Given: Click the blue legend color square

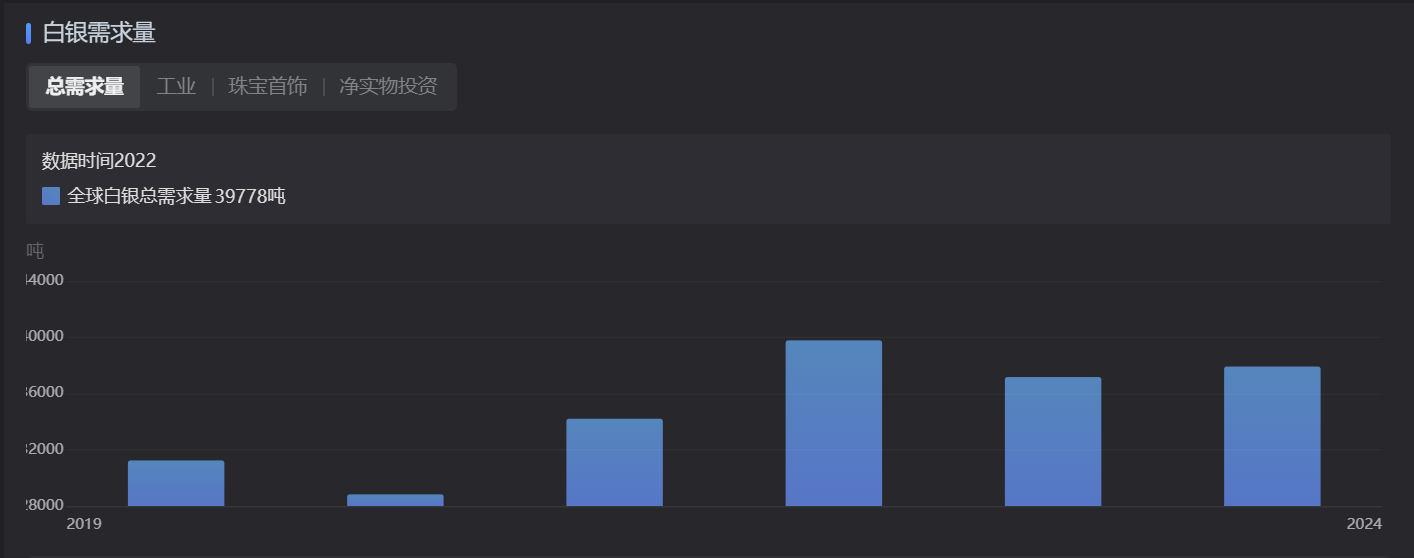Looking at the screenshot, I should tap(51, 196).
